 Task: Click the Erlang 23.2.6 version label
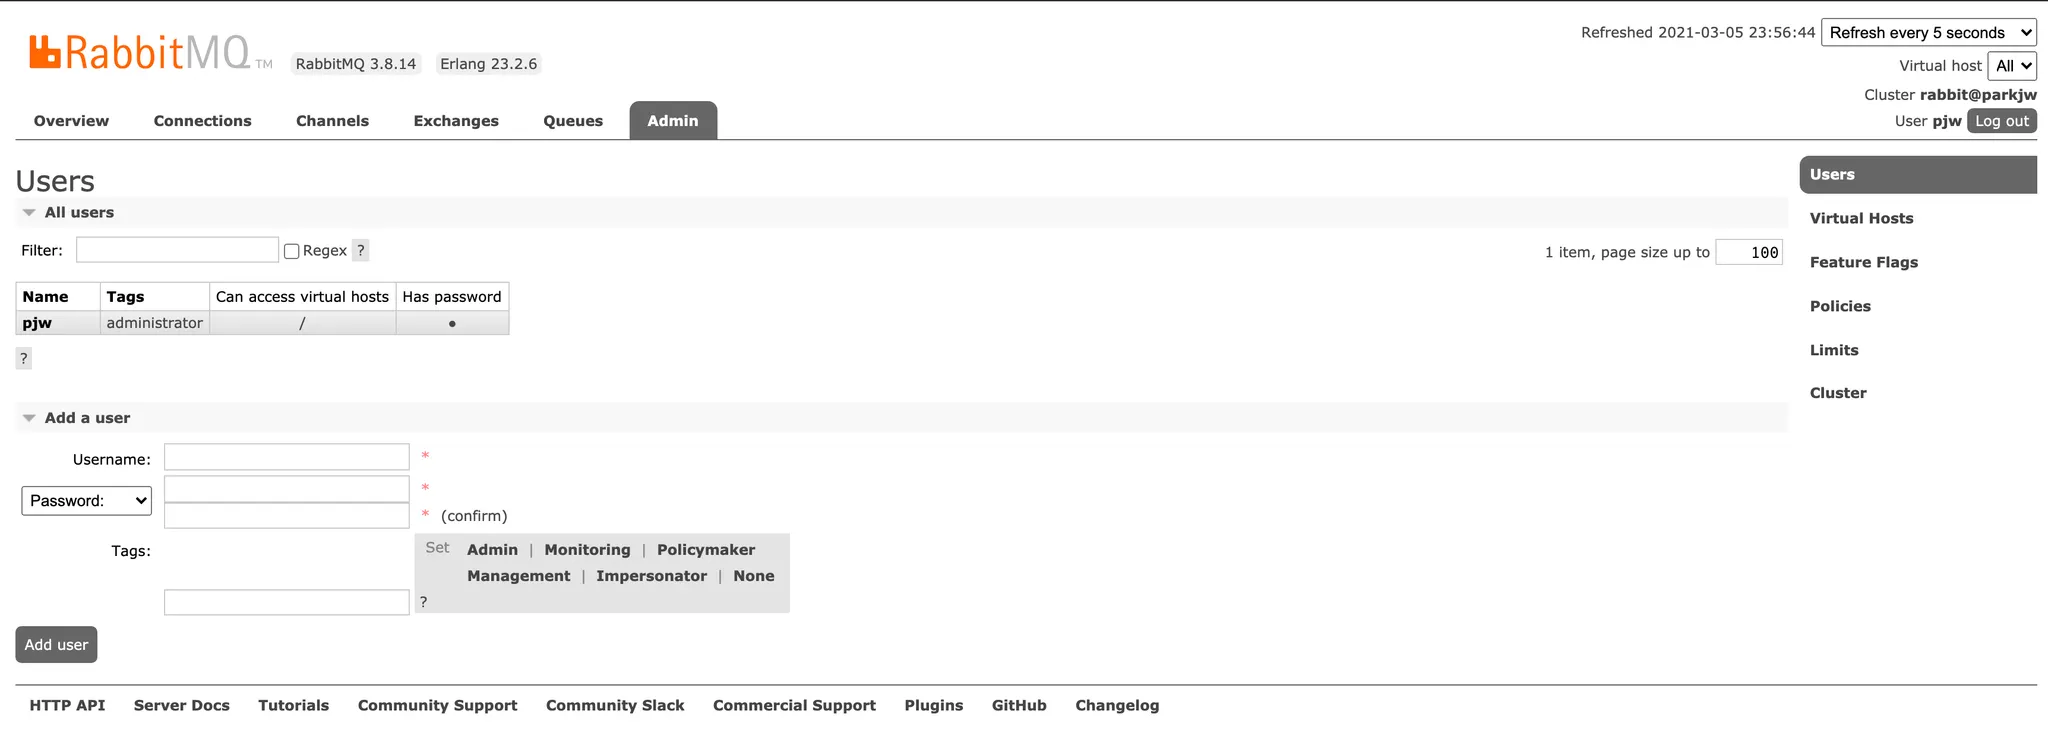[489, 64]
